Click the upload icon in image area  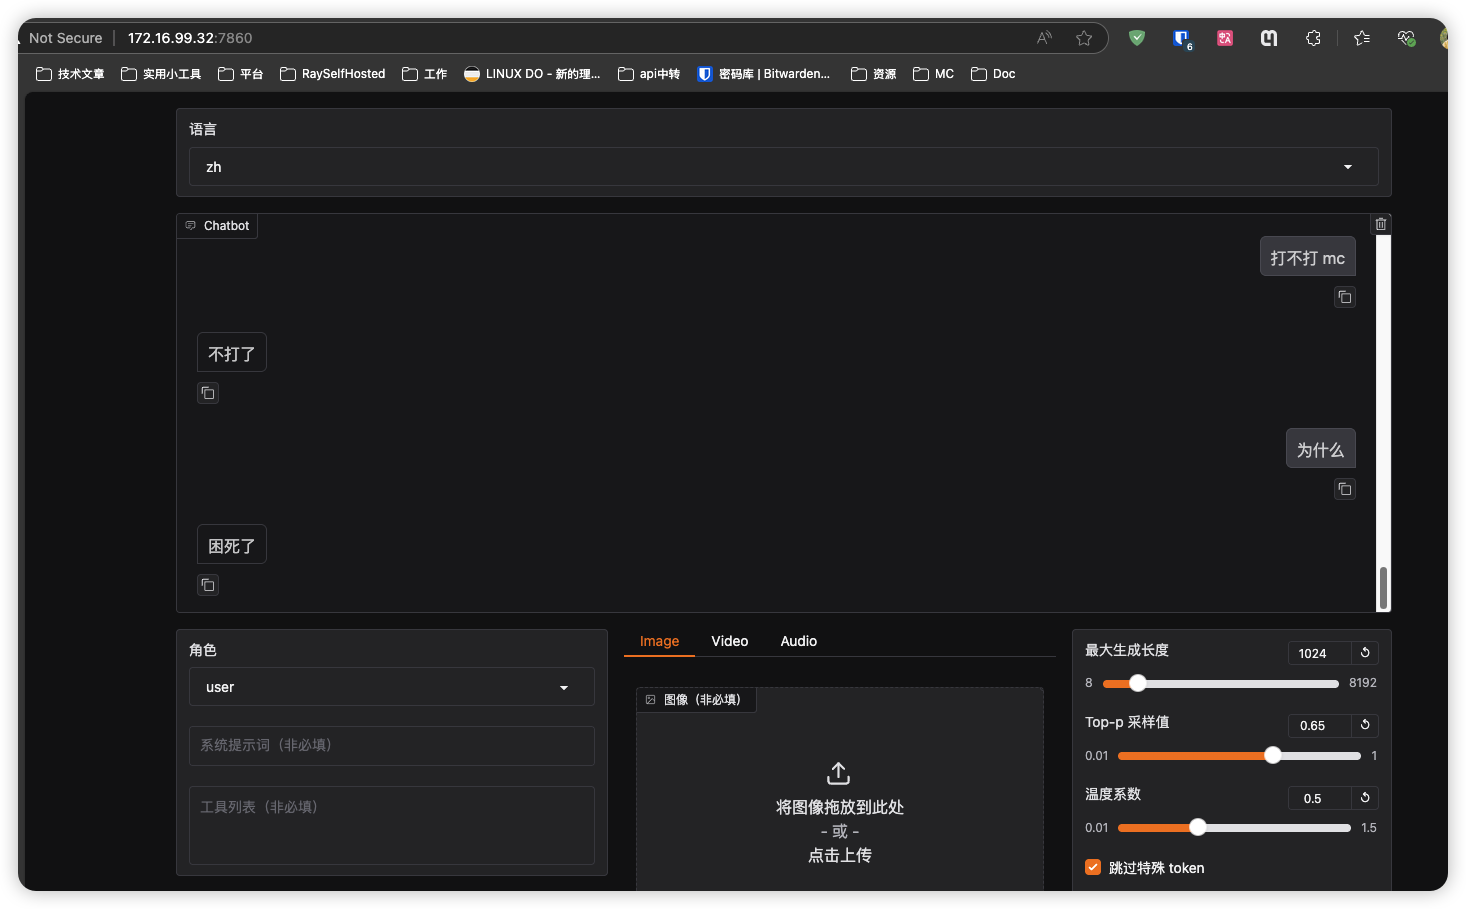839,773
